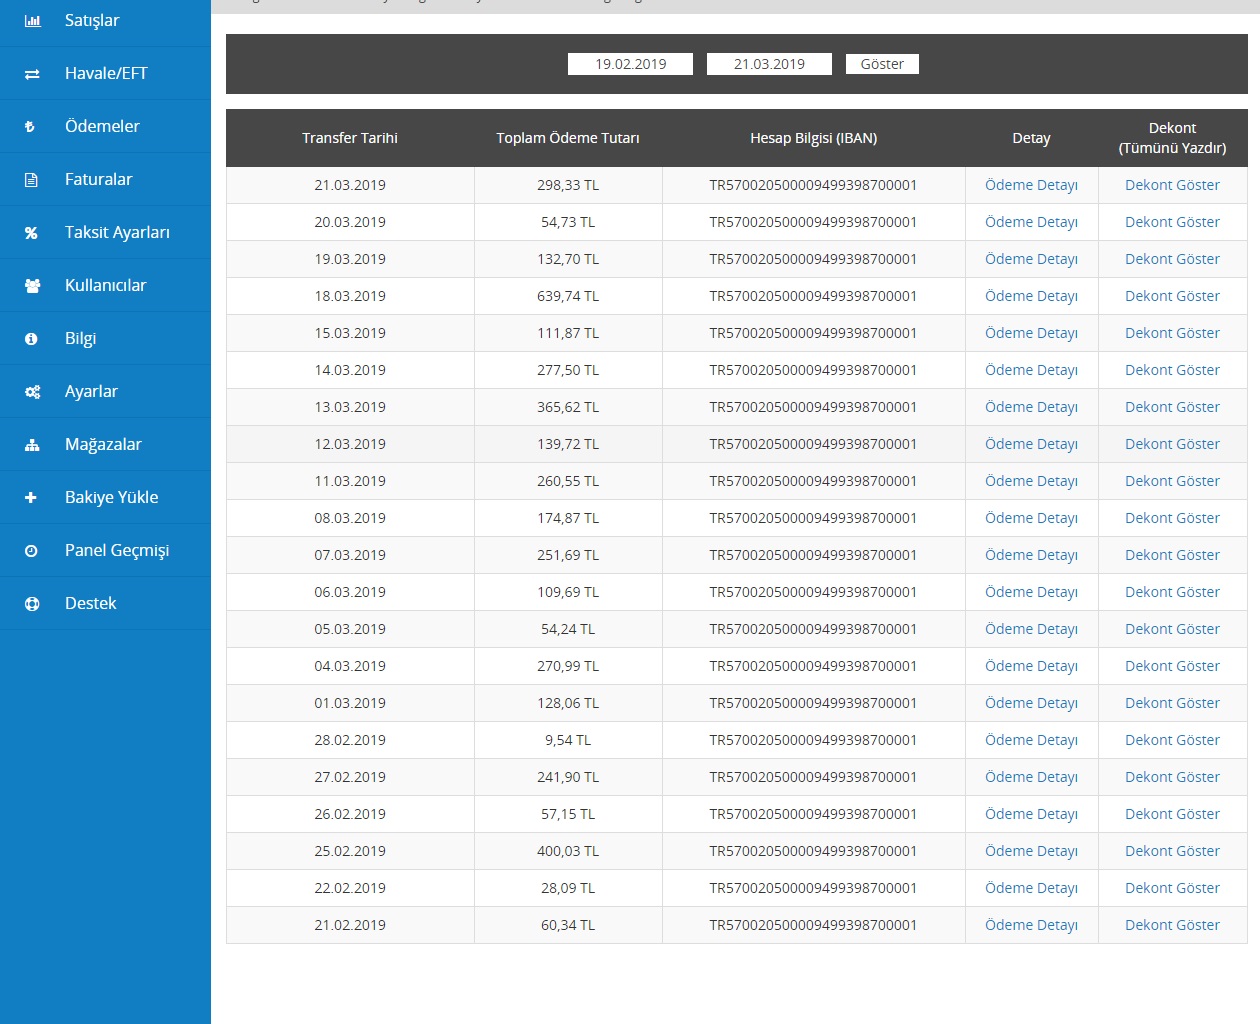Select Taksit Ayarları in the sidebar

105,233
